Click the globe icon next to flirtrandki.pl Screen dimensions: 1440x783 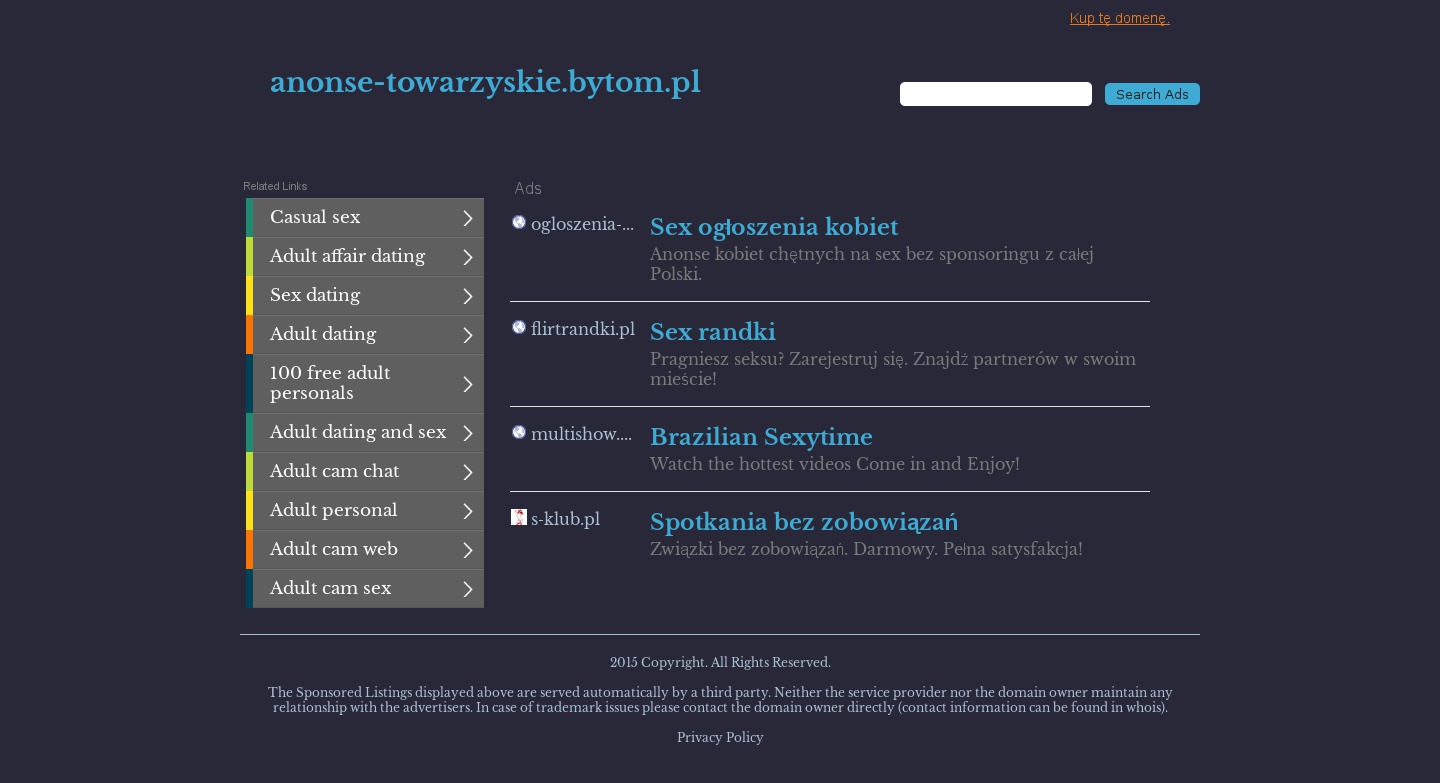[x=519, y=327]
